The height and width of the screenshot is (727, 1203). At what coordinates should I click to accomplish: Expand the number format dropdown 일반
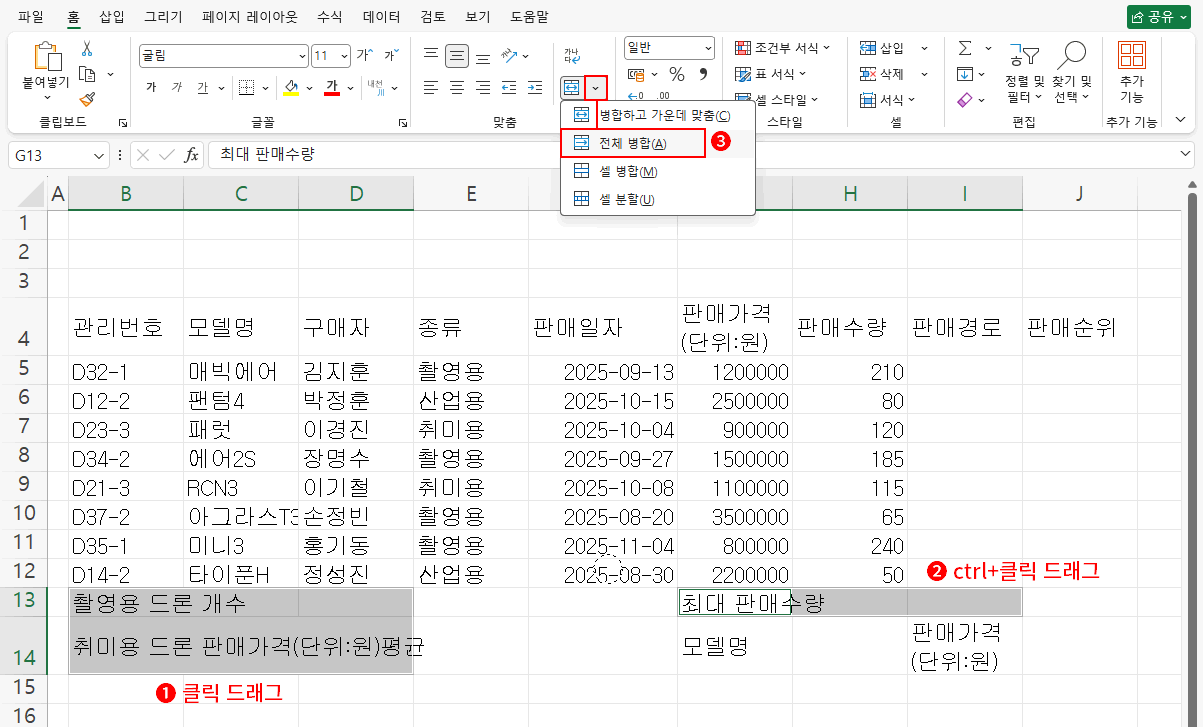click(708, 47)
